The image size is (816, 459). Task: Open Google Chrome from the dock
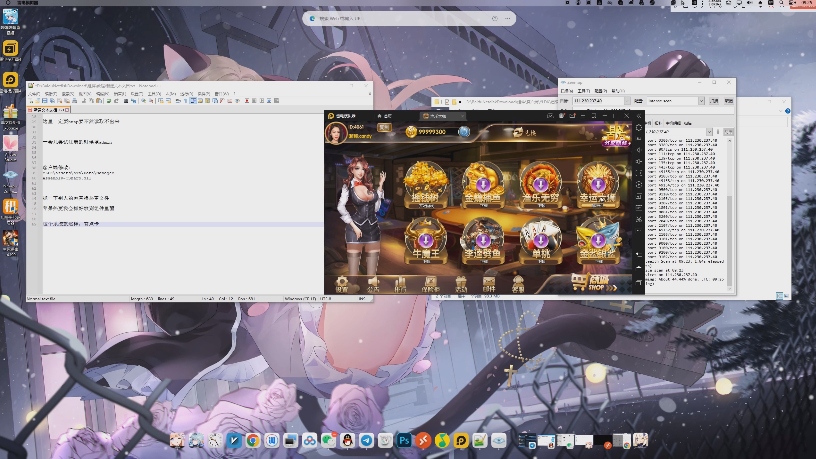click(253, 441)
